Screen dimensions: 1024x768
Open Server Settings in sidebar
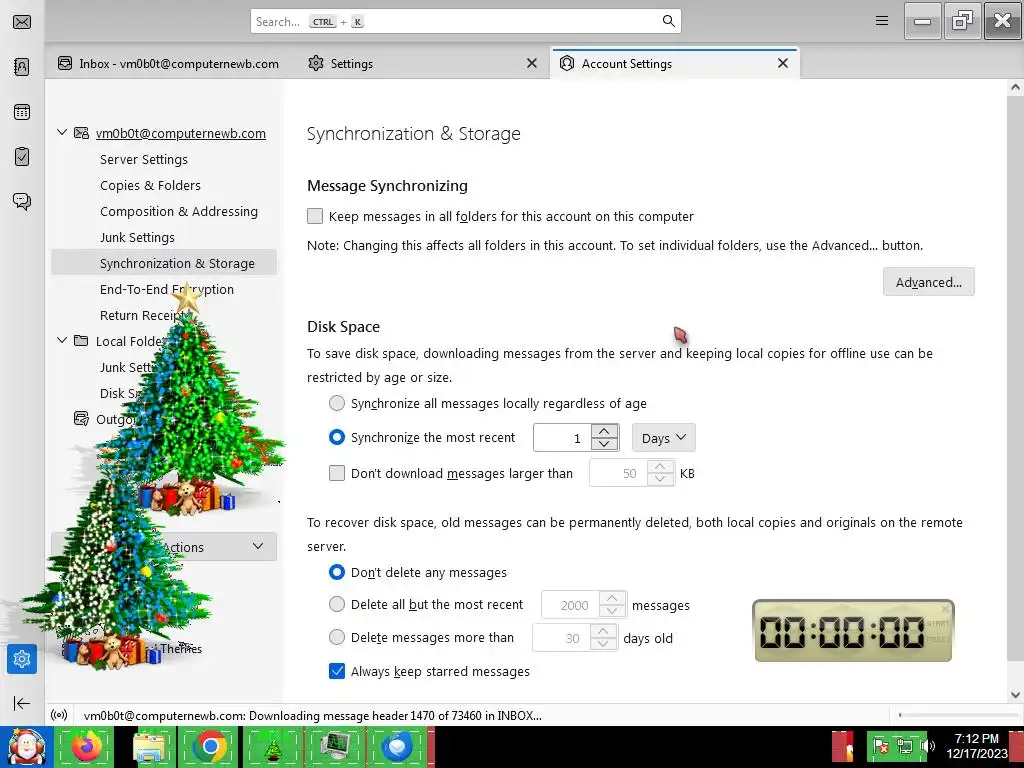coord(144,159)
